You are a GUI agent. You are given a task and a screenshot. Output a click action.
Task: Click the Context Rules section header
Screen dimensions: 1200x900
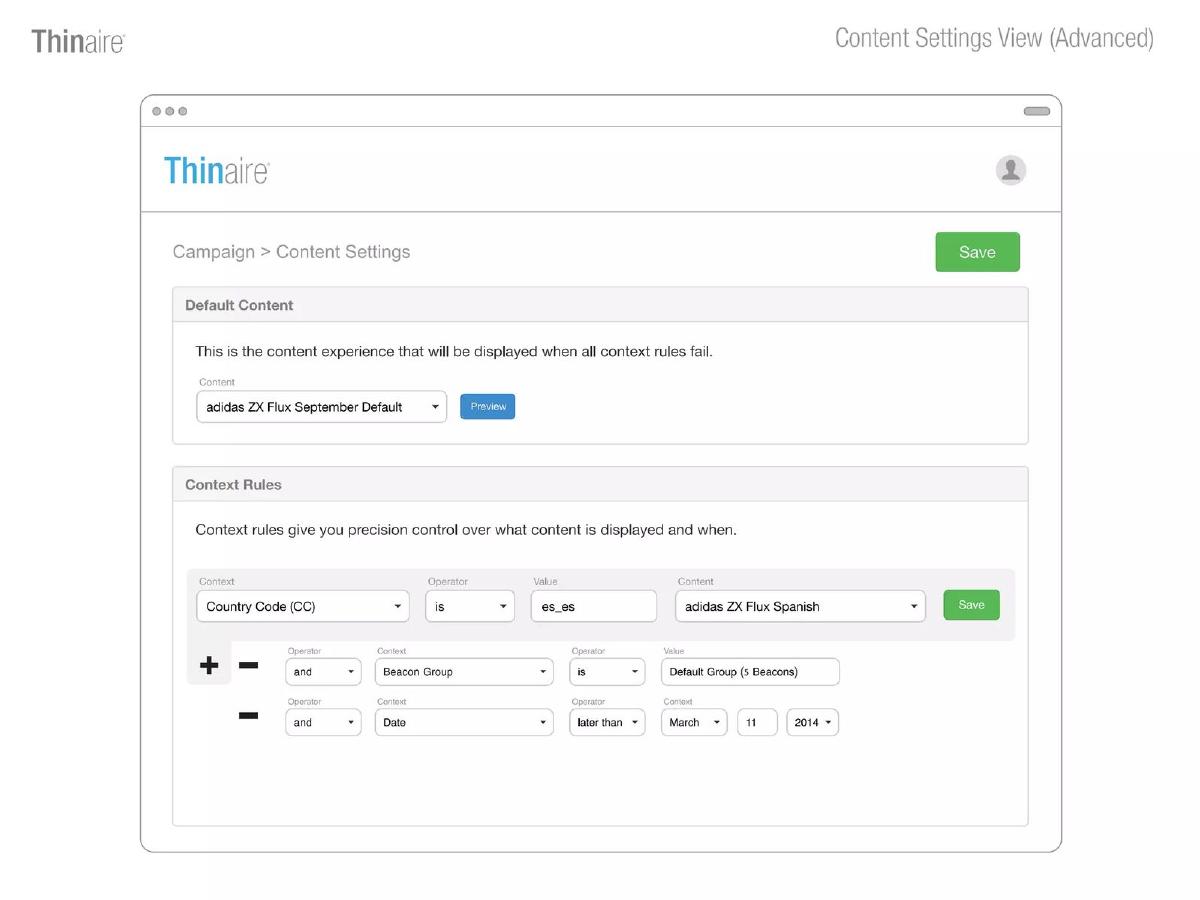(x=600, y=484)
